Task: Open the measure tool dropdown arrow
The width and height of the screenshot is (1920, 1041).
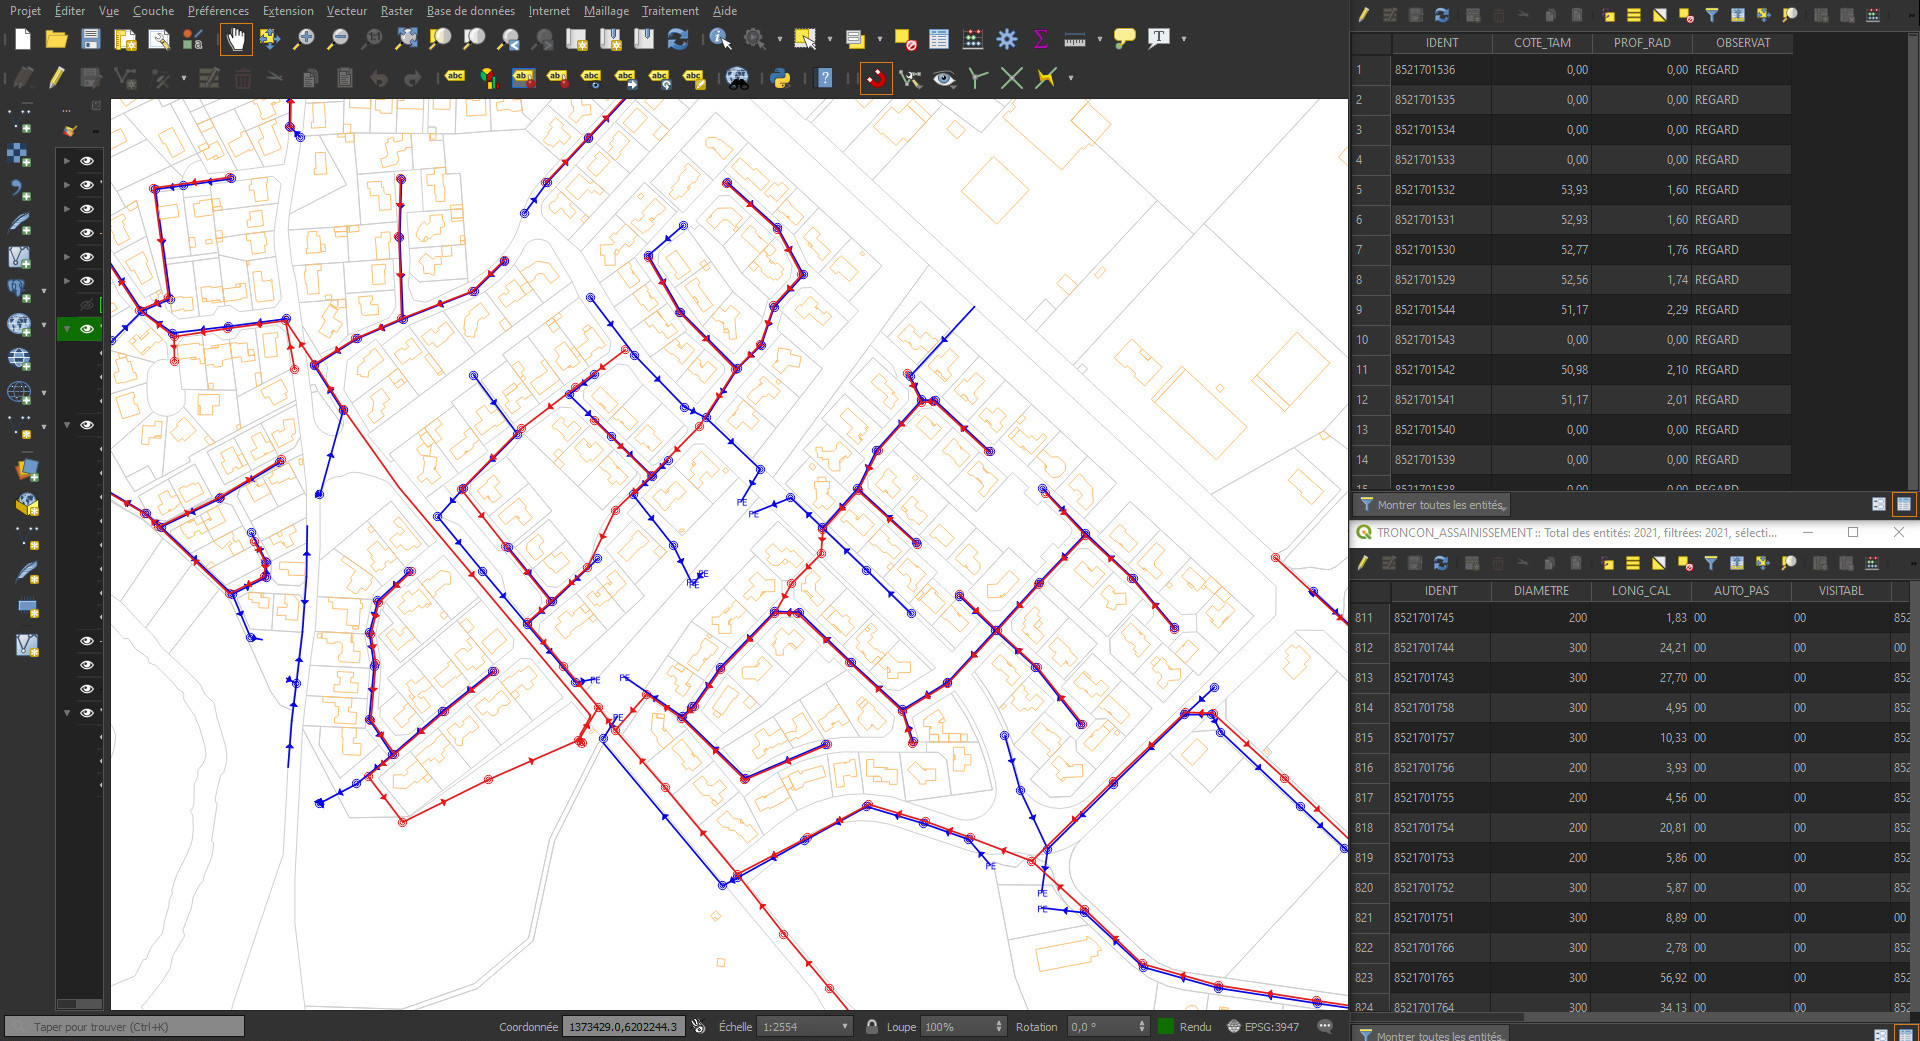Action: click(1100, 39)
